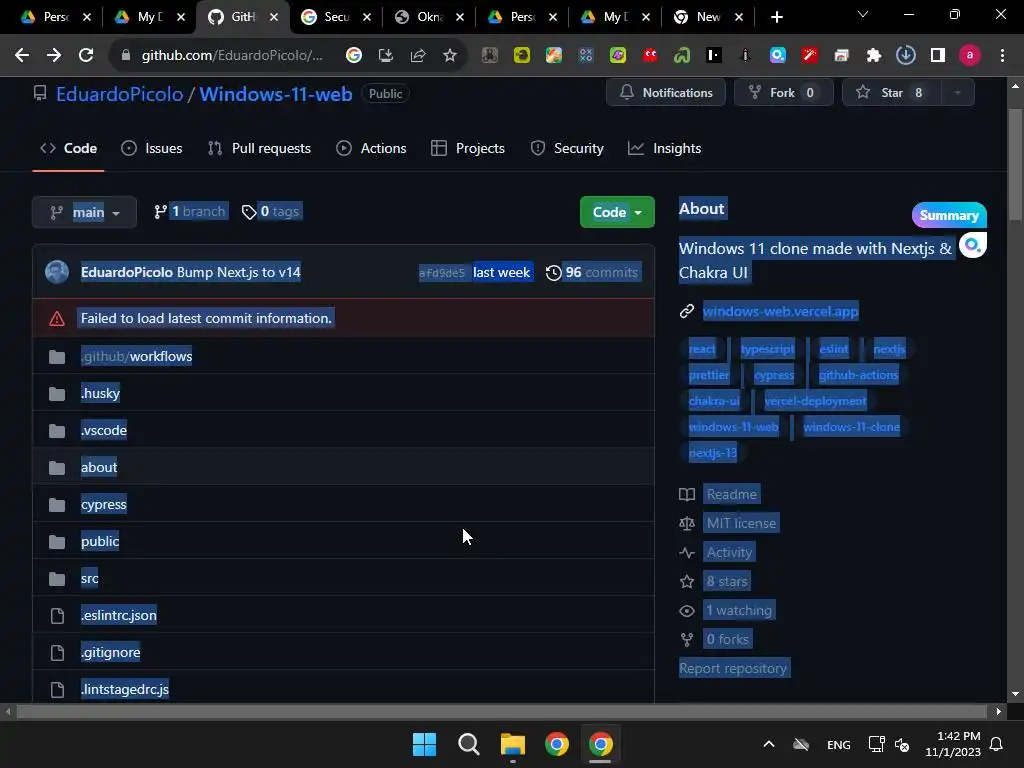This screenshot has height=768, width=1024.
Task: Go back to the previous page
Action: pos(22,56)
